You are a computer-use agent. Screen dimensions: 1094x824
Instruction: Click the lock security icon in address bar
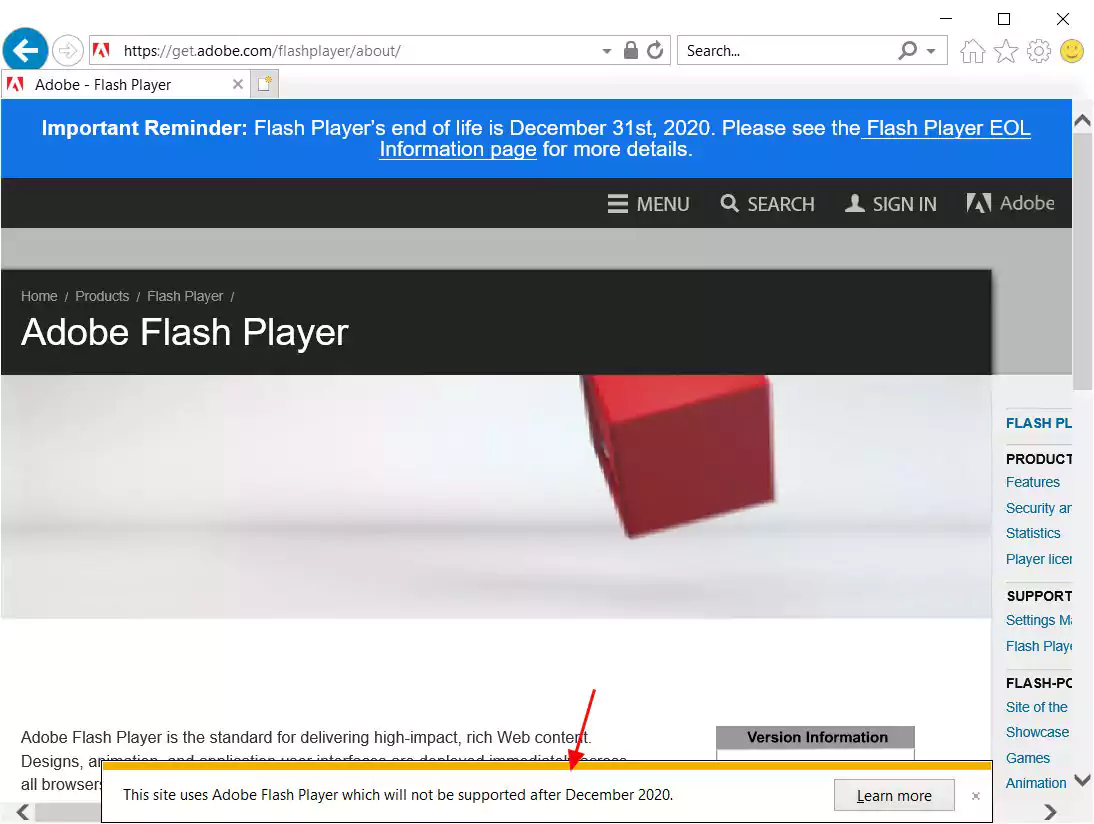click(x=631, y=50)
